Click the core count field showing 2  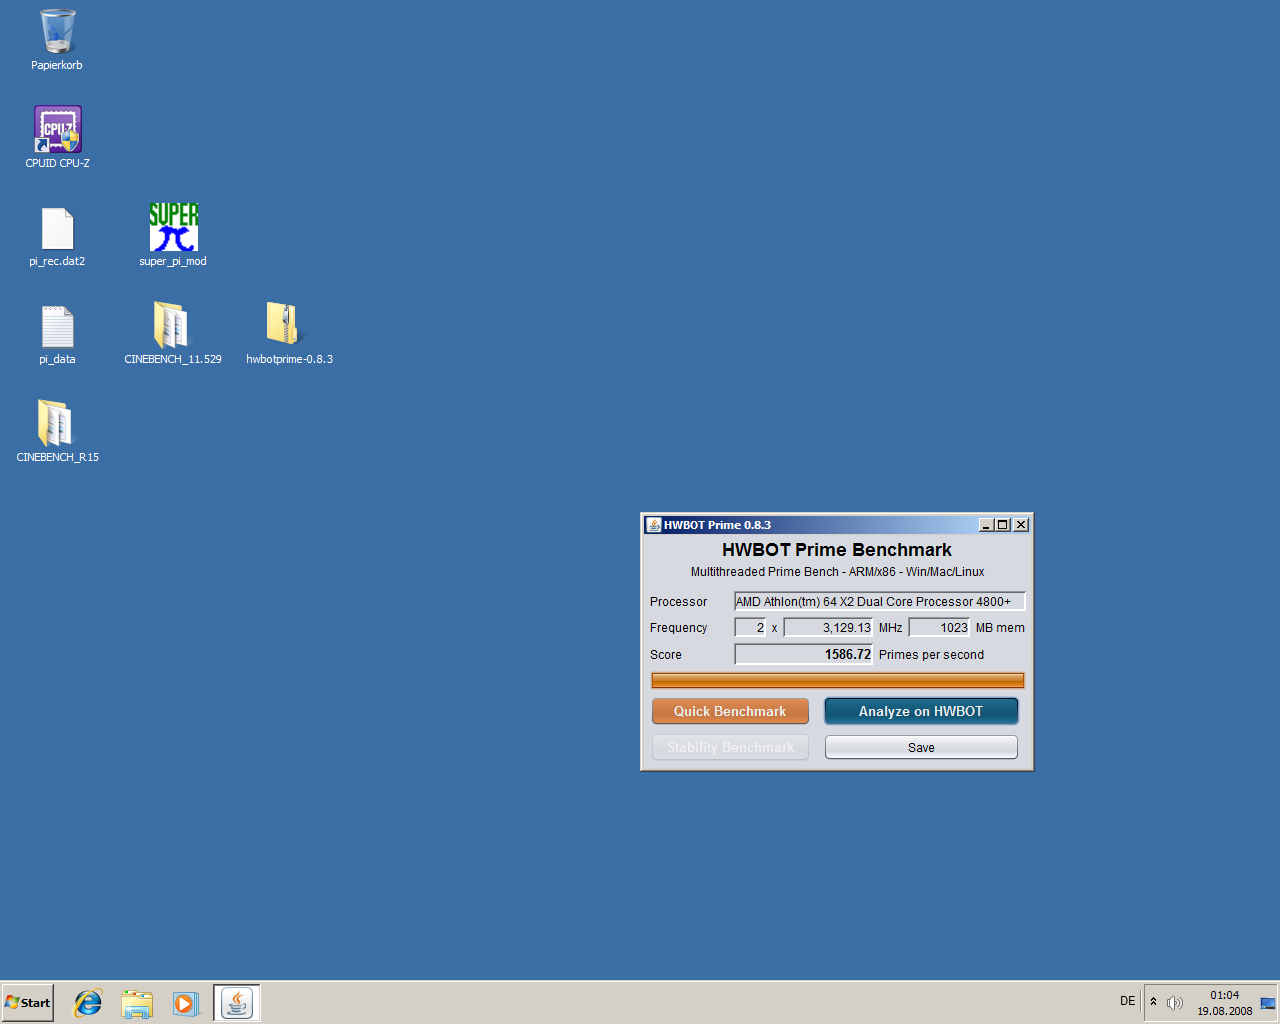point(750,627)
